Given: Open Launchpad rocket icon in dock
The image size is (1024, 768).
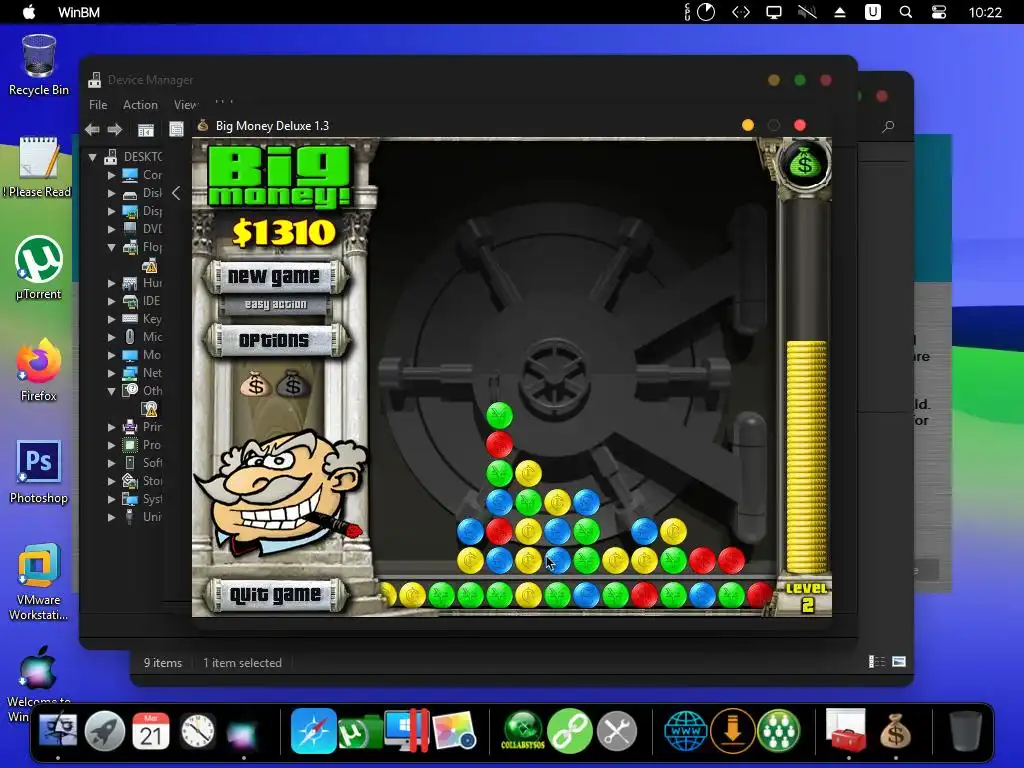Looking at the screenshot, I should tap(104, 731).
